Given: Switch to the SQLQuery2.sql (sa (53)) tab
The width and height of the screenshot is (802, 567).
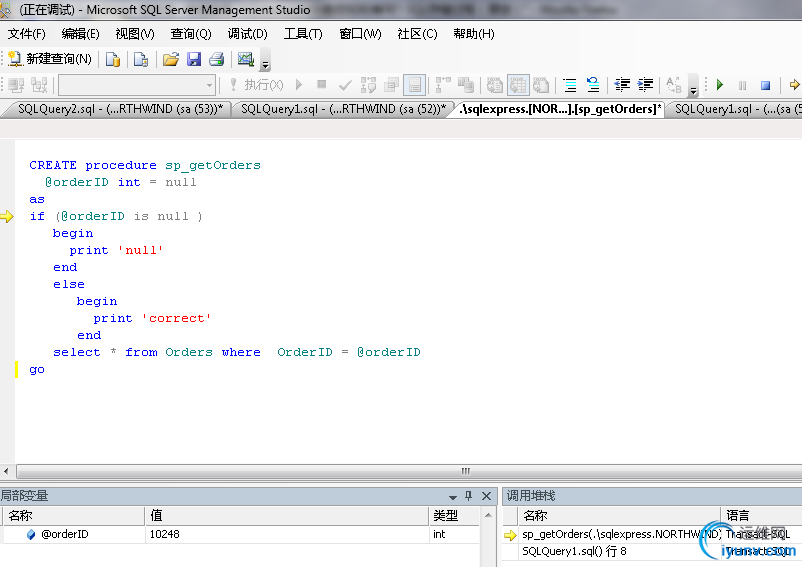Looking at the screenshot, I should point(120,109).
